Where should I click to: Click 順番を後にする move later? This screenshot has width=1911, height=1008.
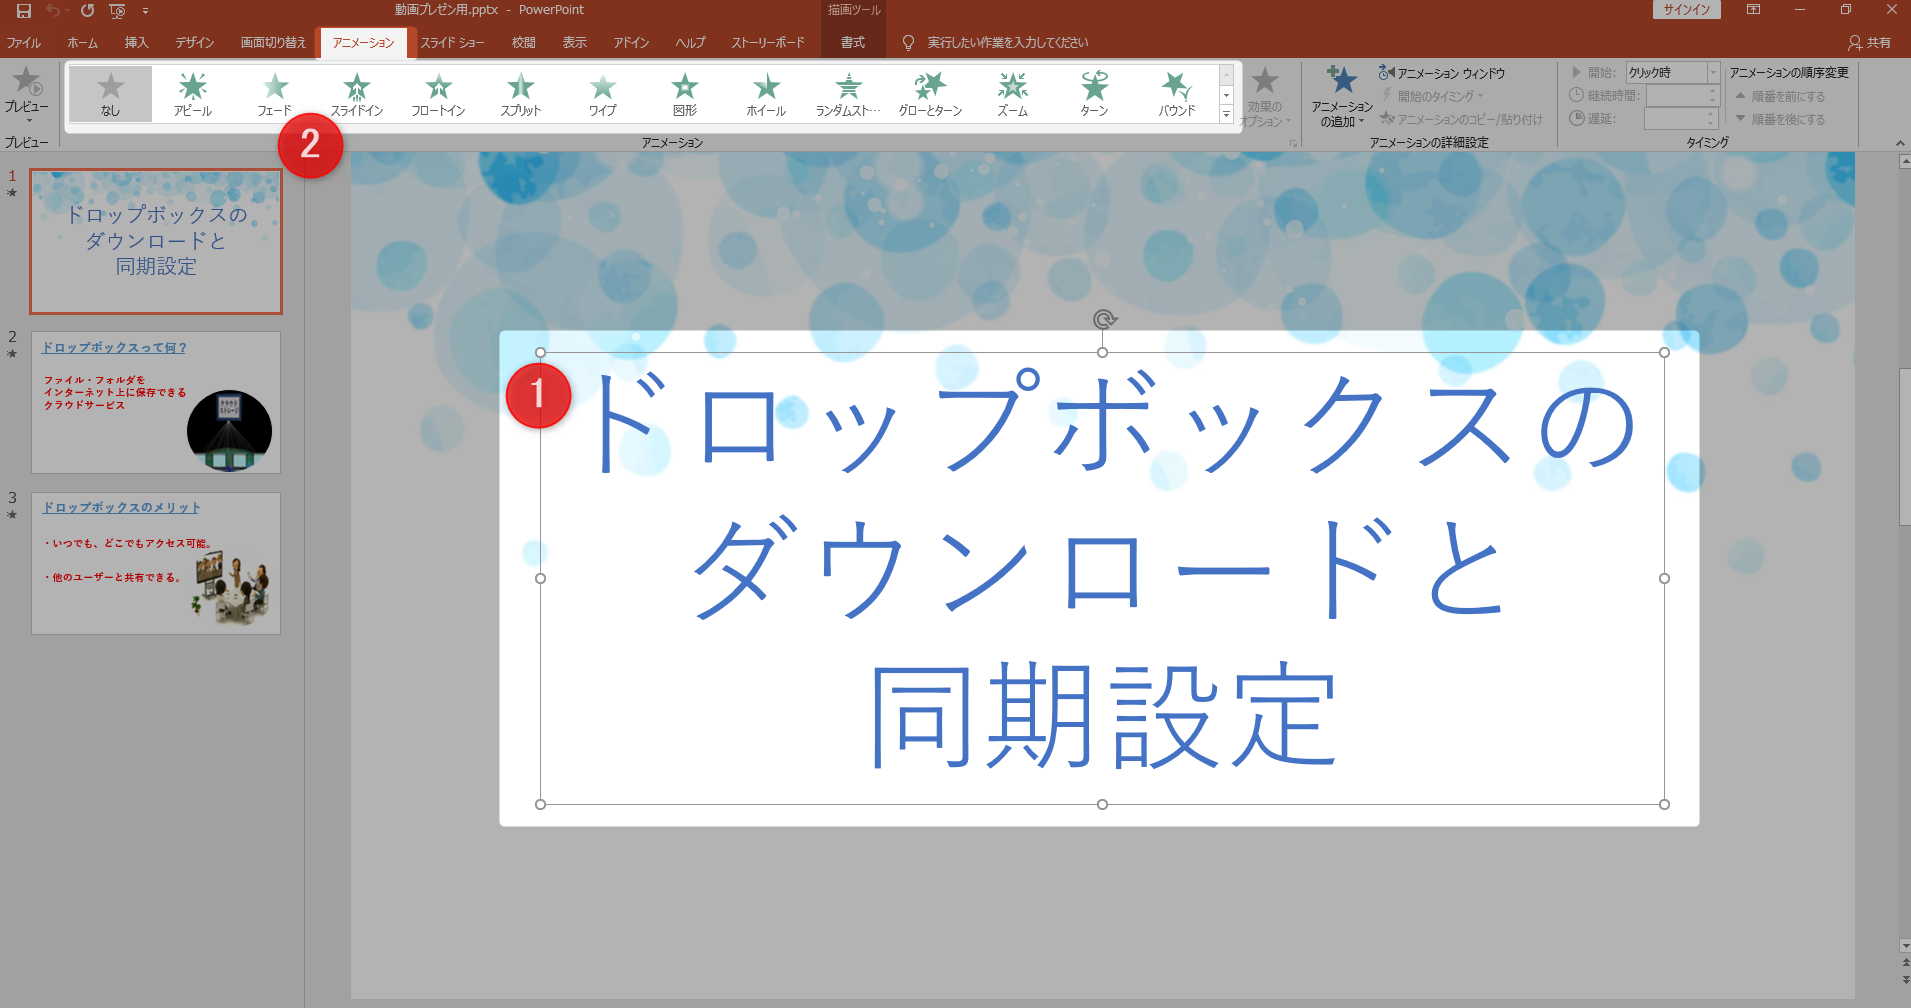tap(1780, 119)
